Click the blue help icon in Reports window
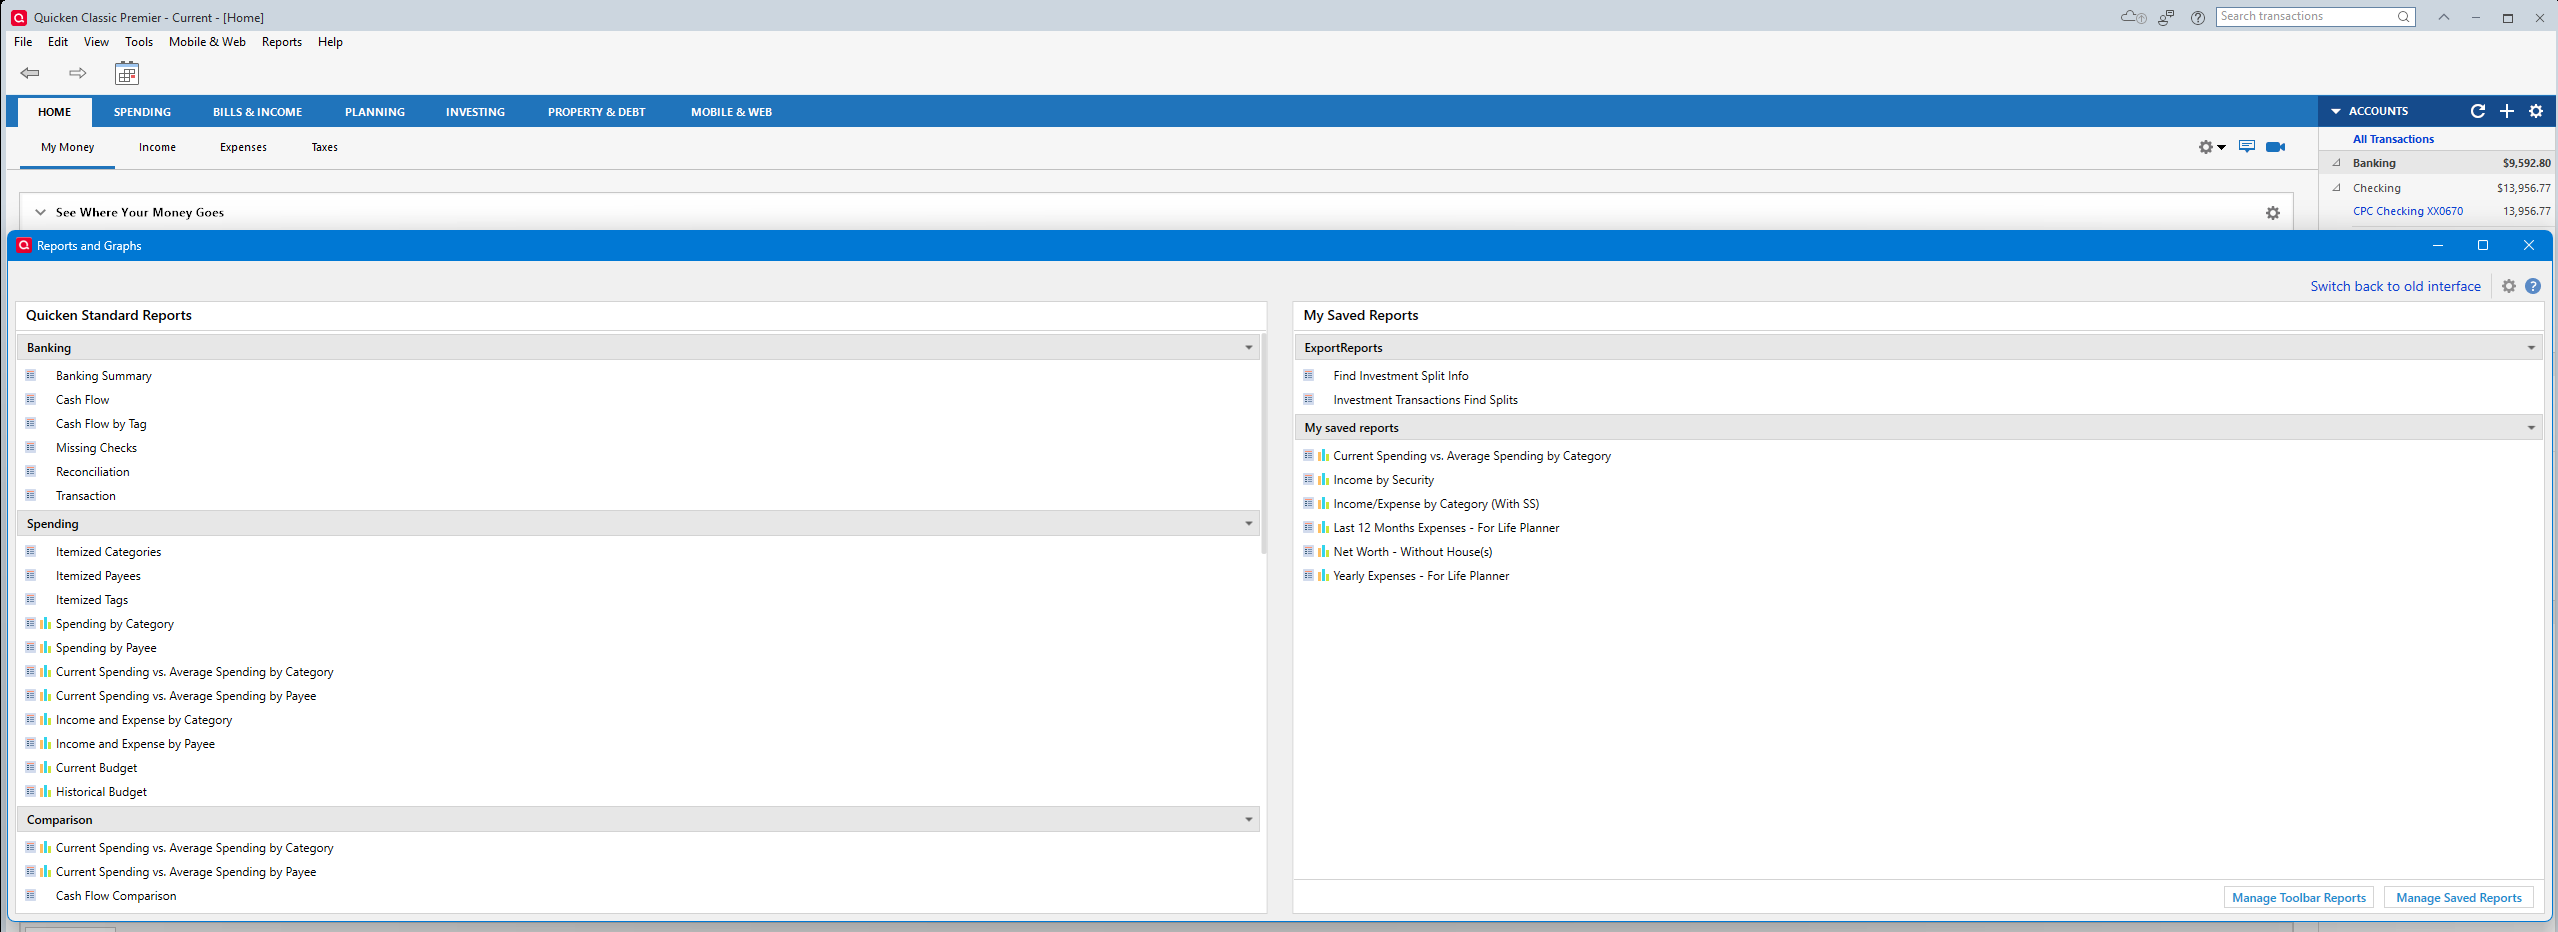Viewport: 2558px width, 932px height. click(2533, 286)
